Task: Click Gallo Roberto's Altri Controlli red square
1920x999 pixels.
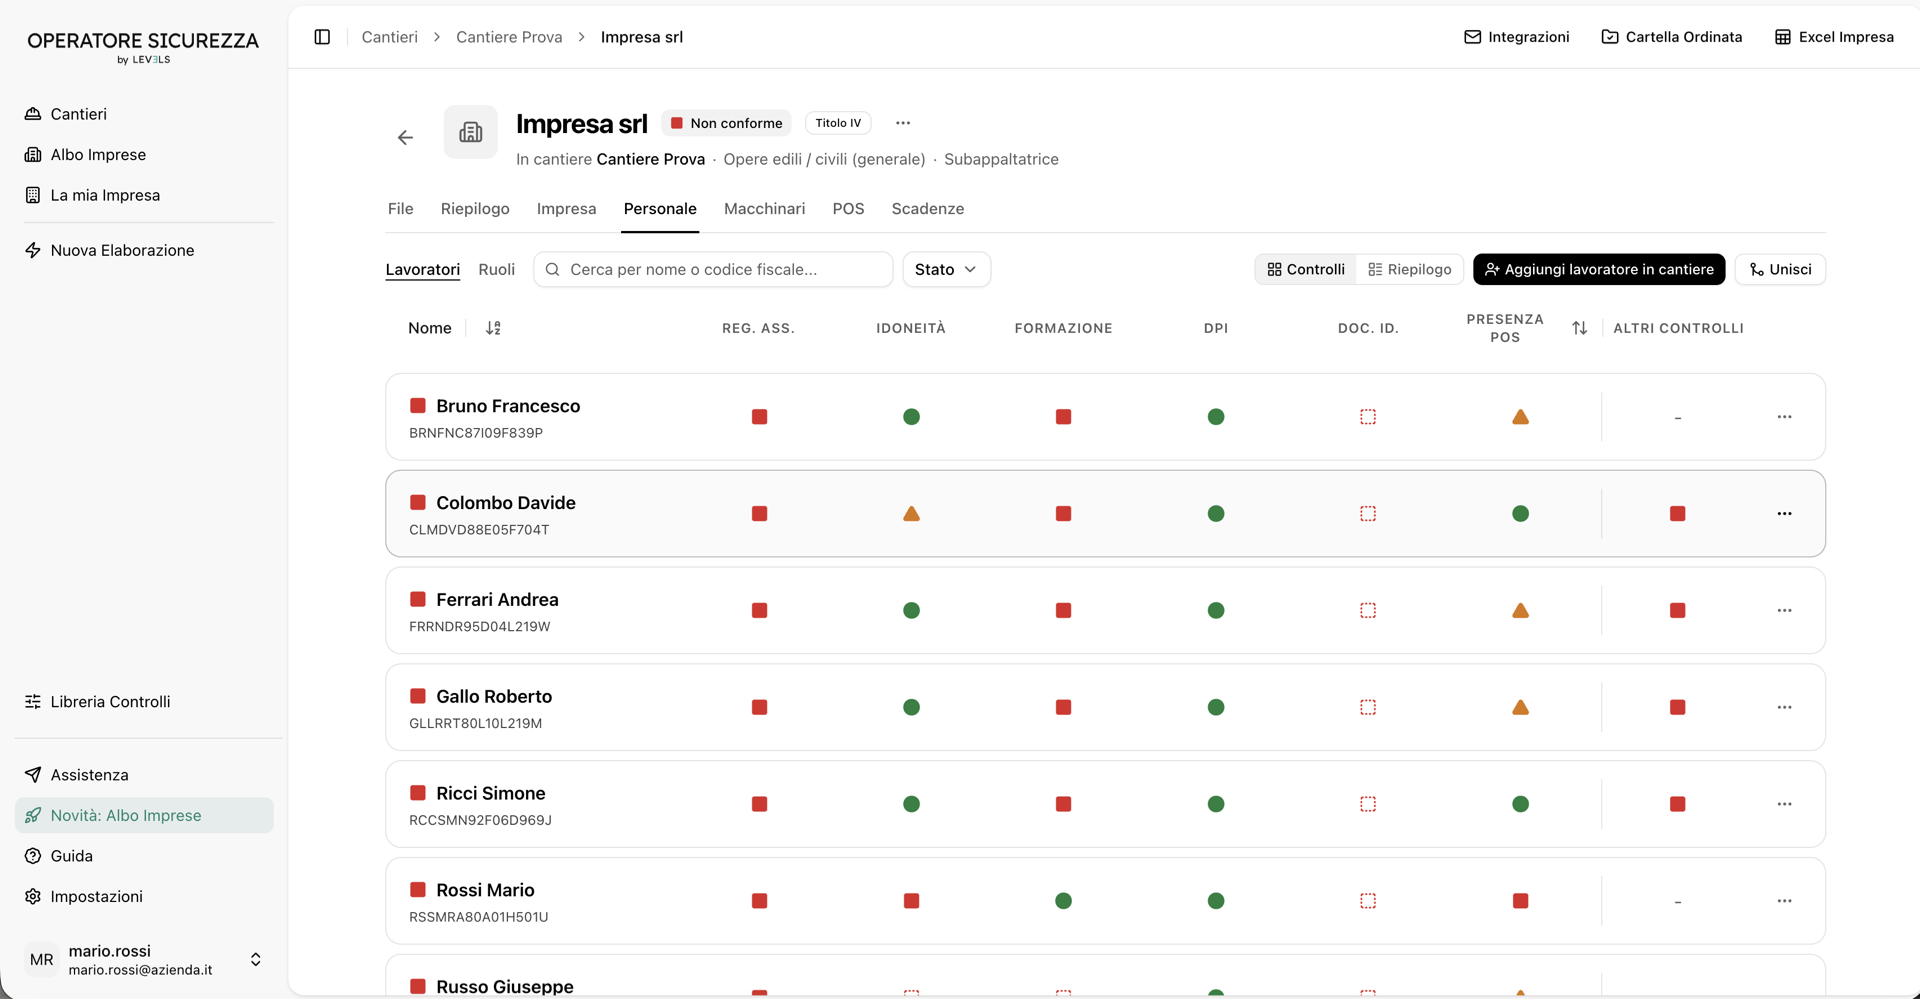Action: point(1677,708)
